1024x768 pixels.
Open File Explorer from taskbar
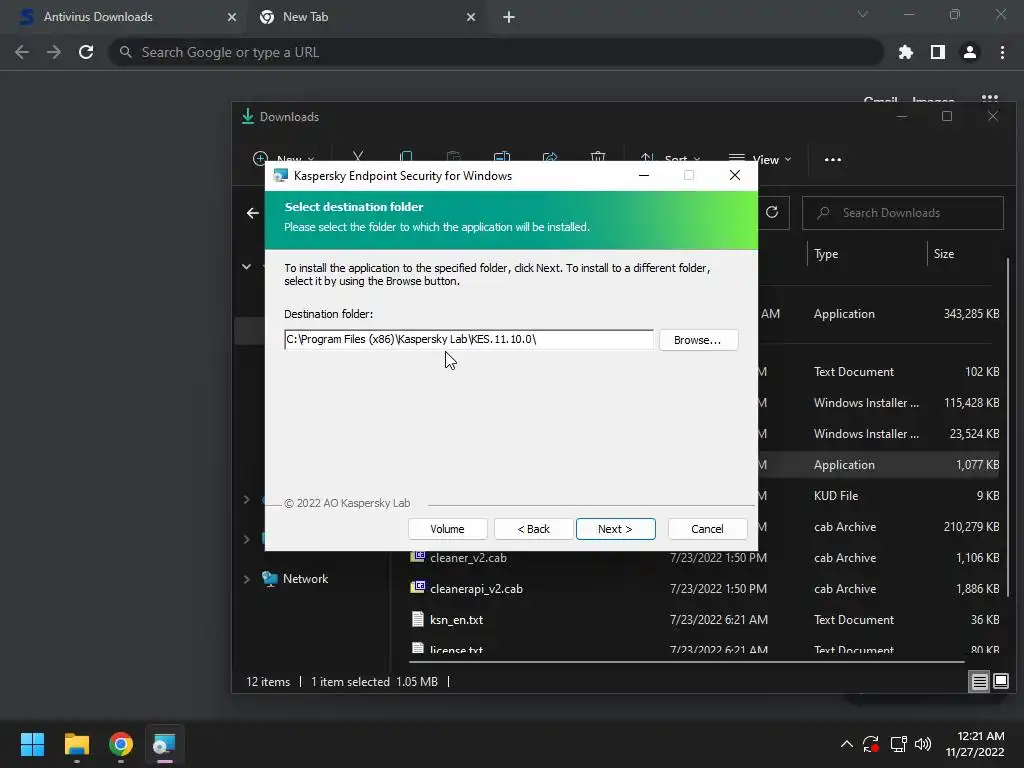click(x=76, y=744)
